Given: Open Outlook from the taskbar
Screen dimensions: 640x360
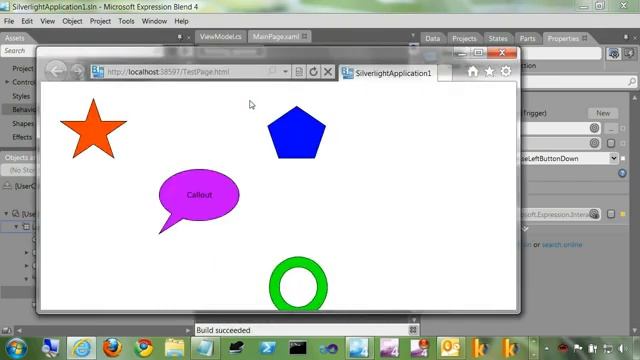Looking at the screenshot, I should click(451, 348).
